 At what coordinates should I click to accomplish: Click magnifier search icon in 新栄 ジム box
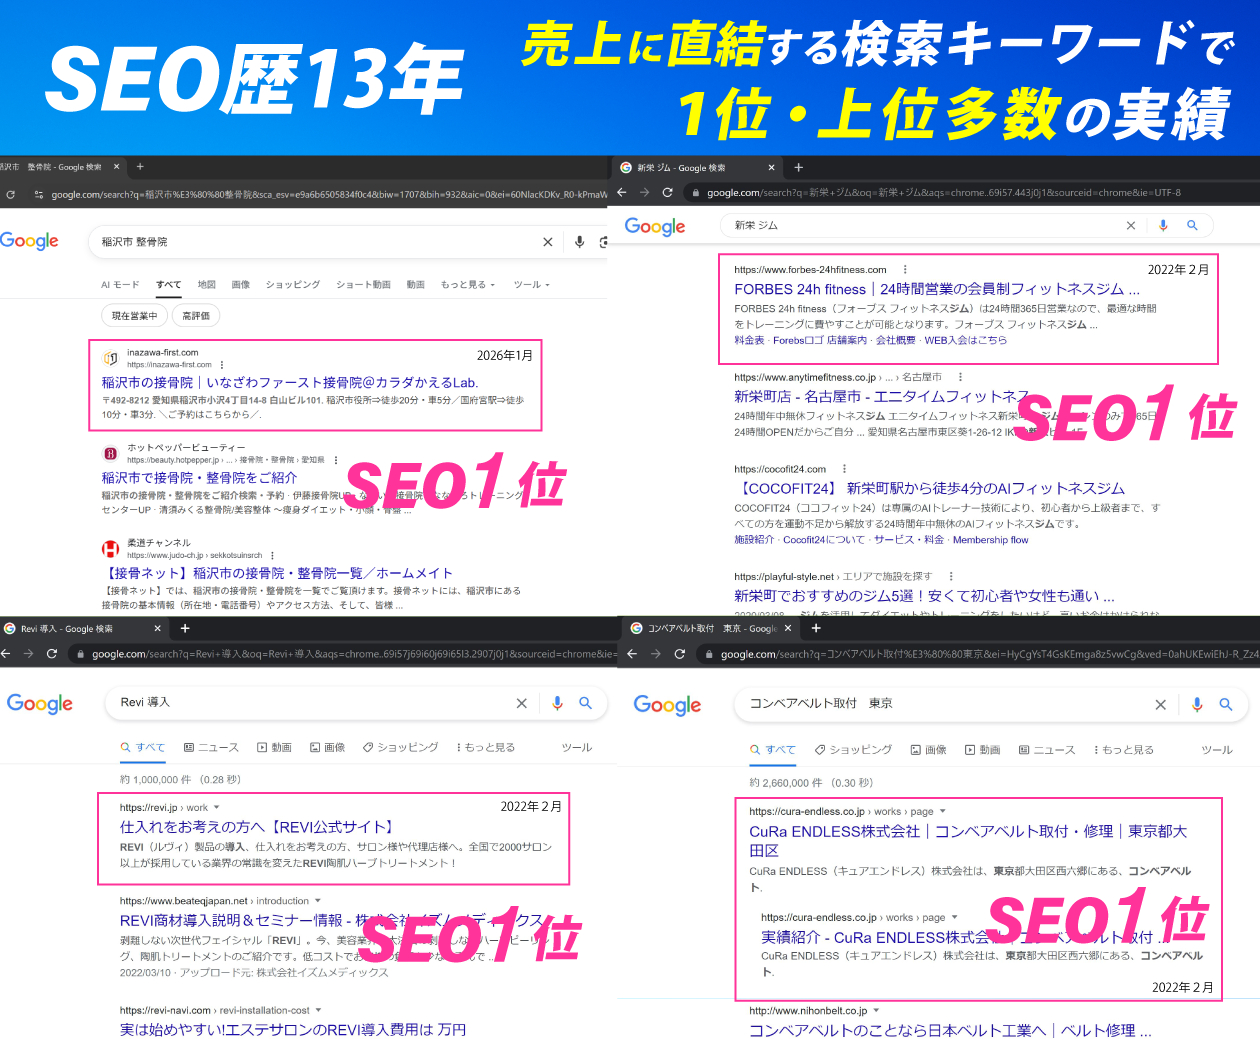(1192, 226)
